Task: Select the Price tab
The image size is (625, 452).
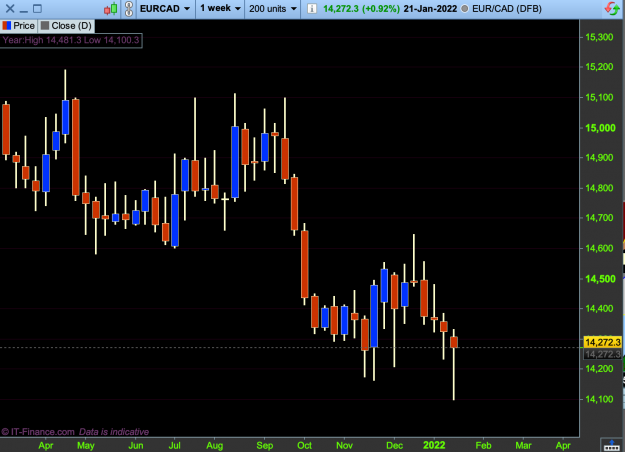Action: pyautogui.click(x=19, y=26)
